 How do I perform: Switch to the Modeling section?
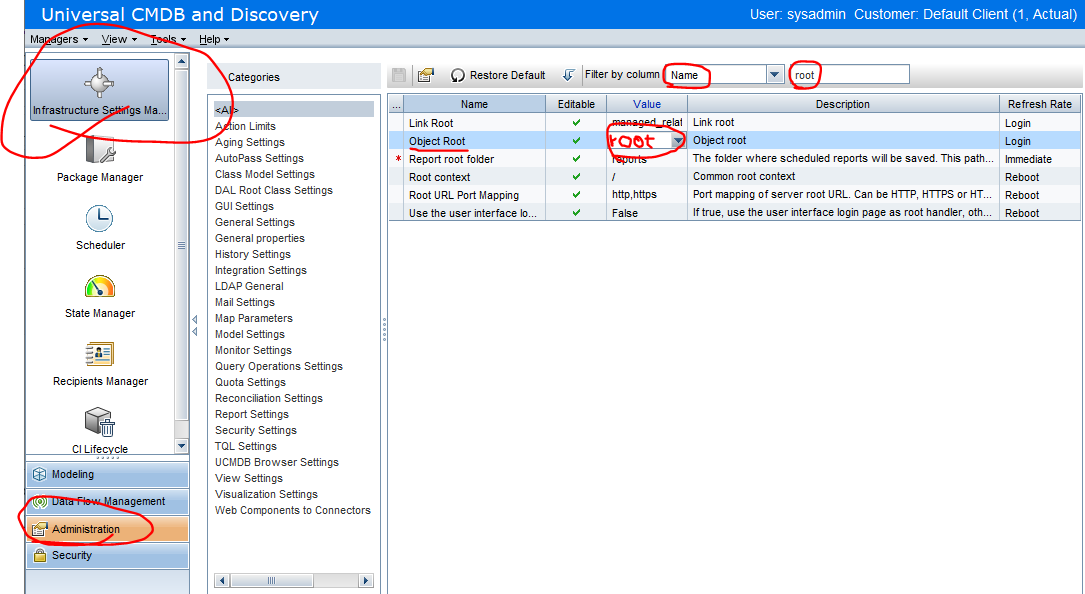(x=107, y=474)
